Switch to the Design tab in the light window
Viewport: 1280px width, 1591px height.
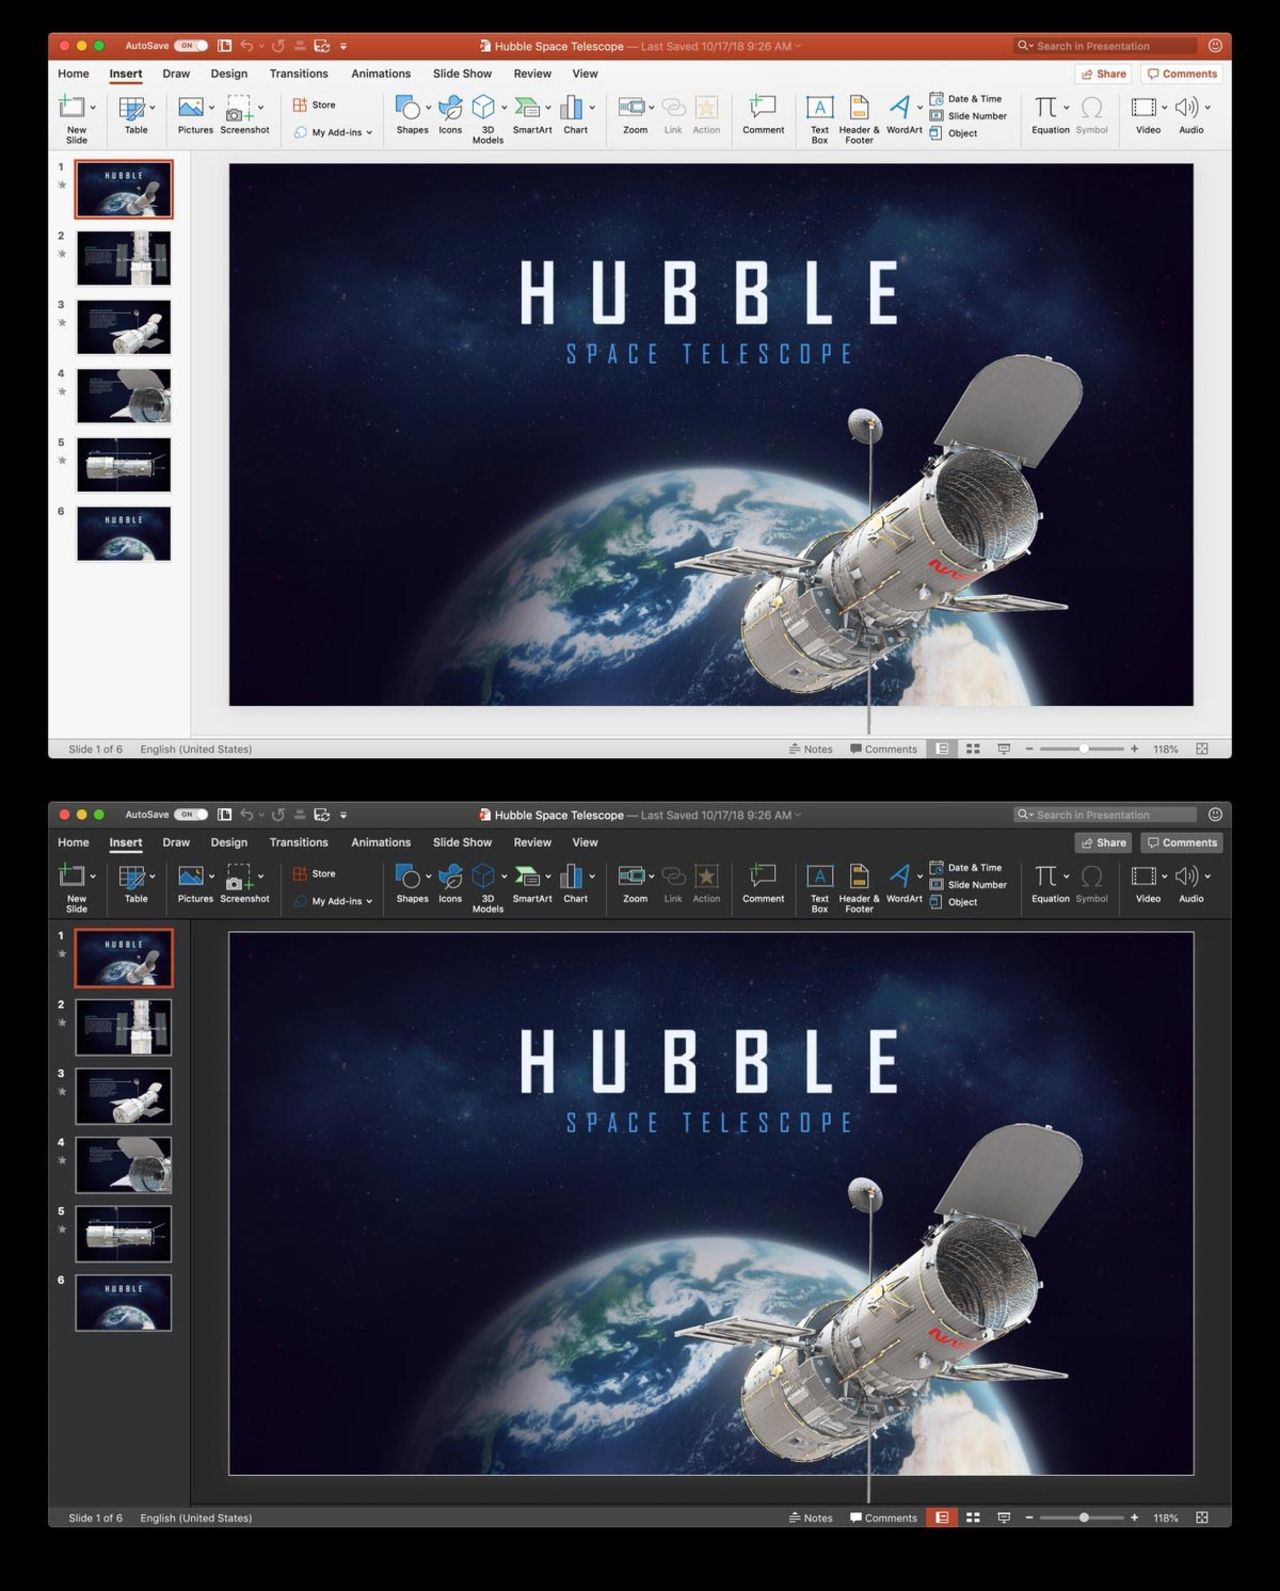click(229, 74)
